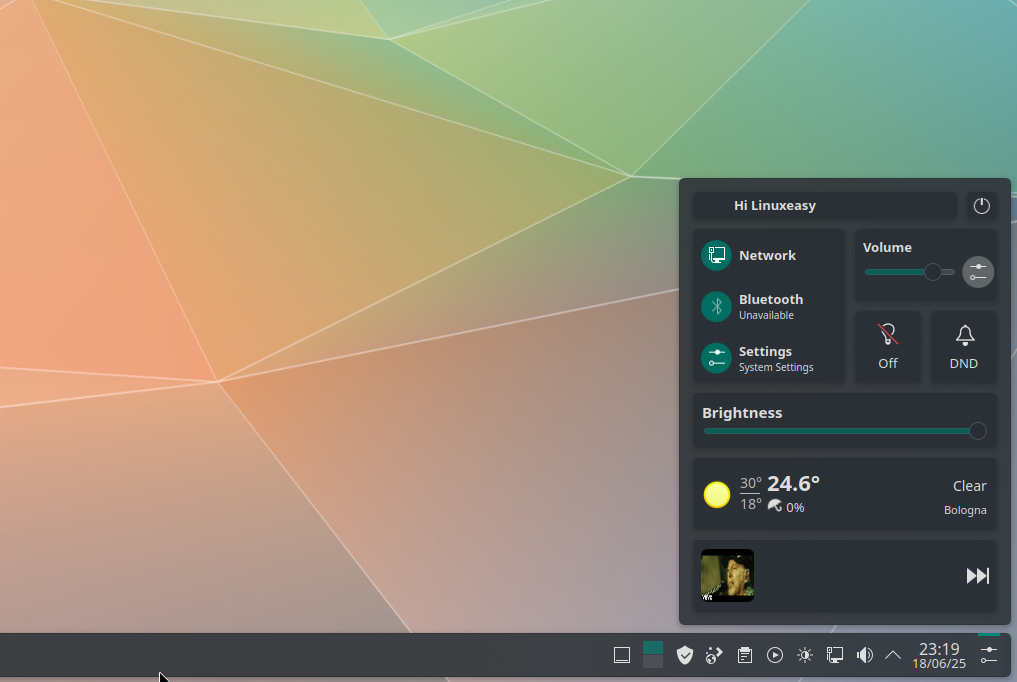Open the Network settings tile

(x=768, y=256)
